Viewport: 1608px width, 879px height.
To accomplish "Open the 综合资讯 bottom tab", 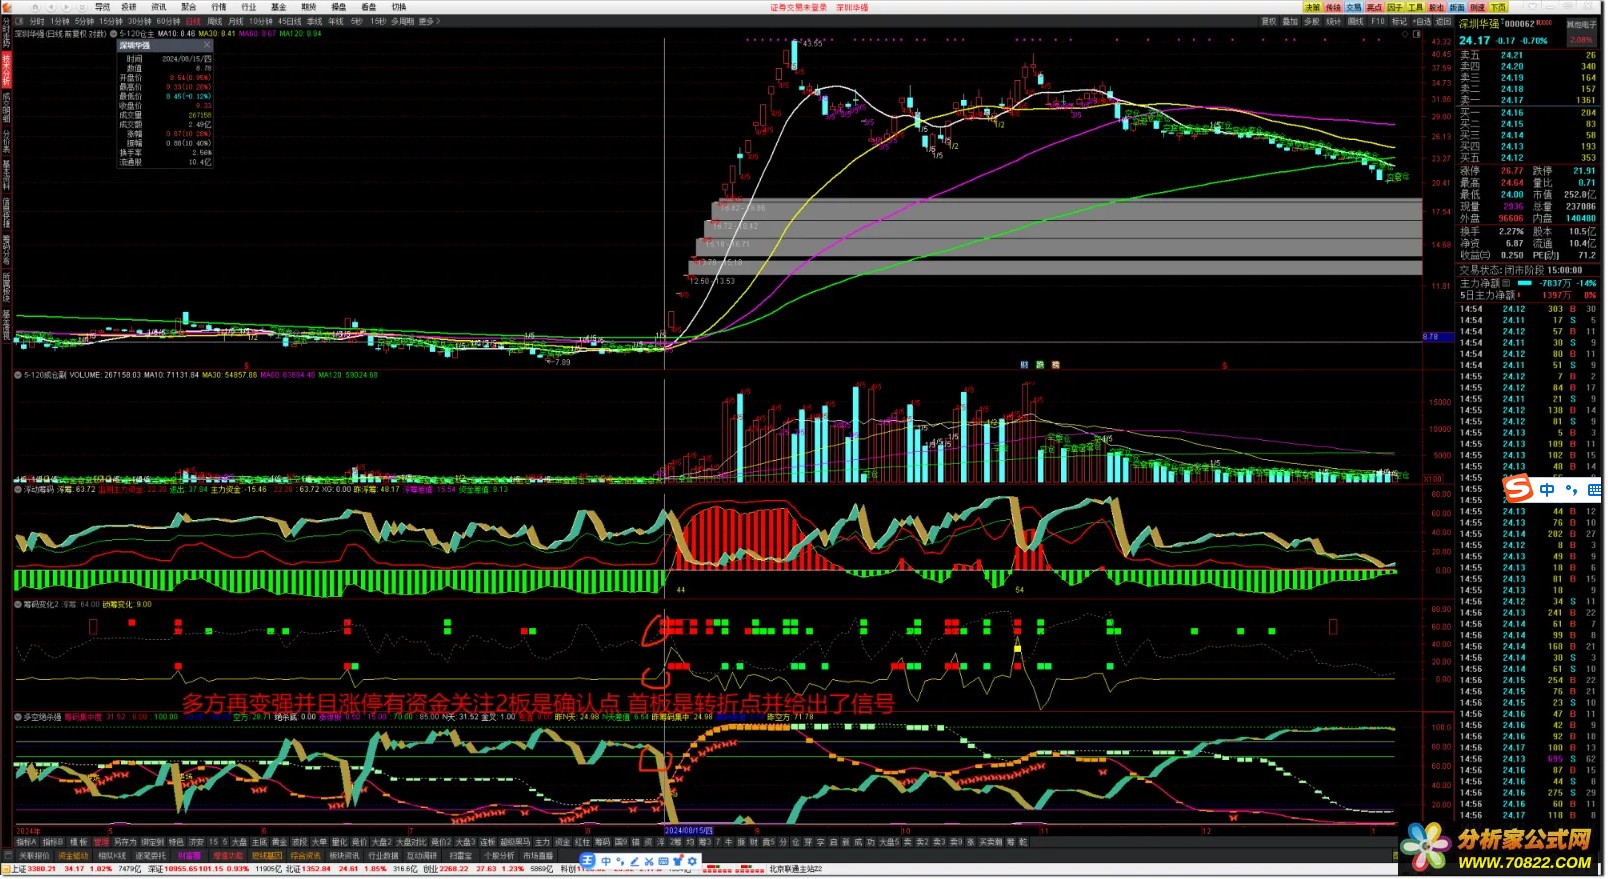I will coord(305,856).
